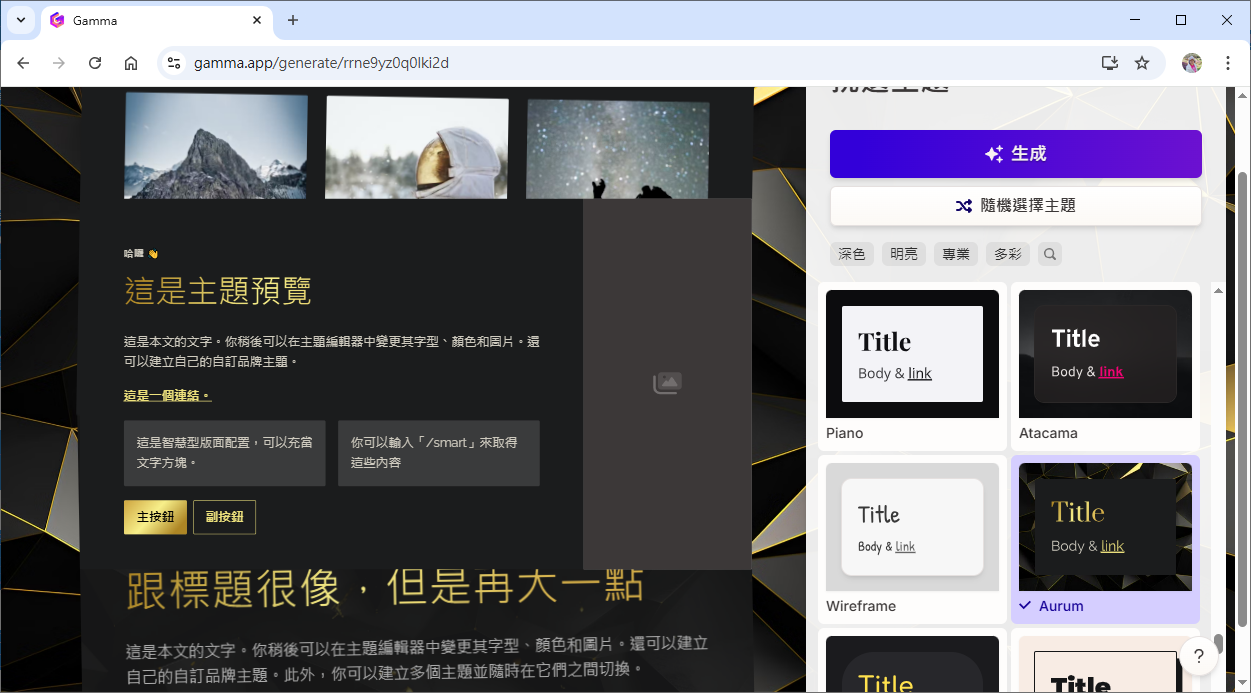Click the smart layout text box 這是智慧型版面配置

(224, 453)
